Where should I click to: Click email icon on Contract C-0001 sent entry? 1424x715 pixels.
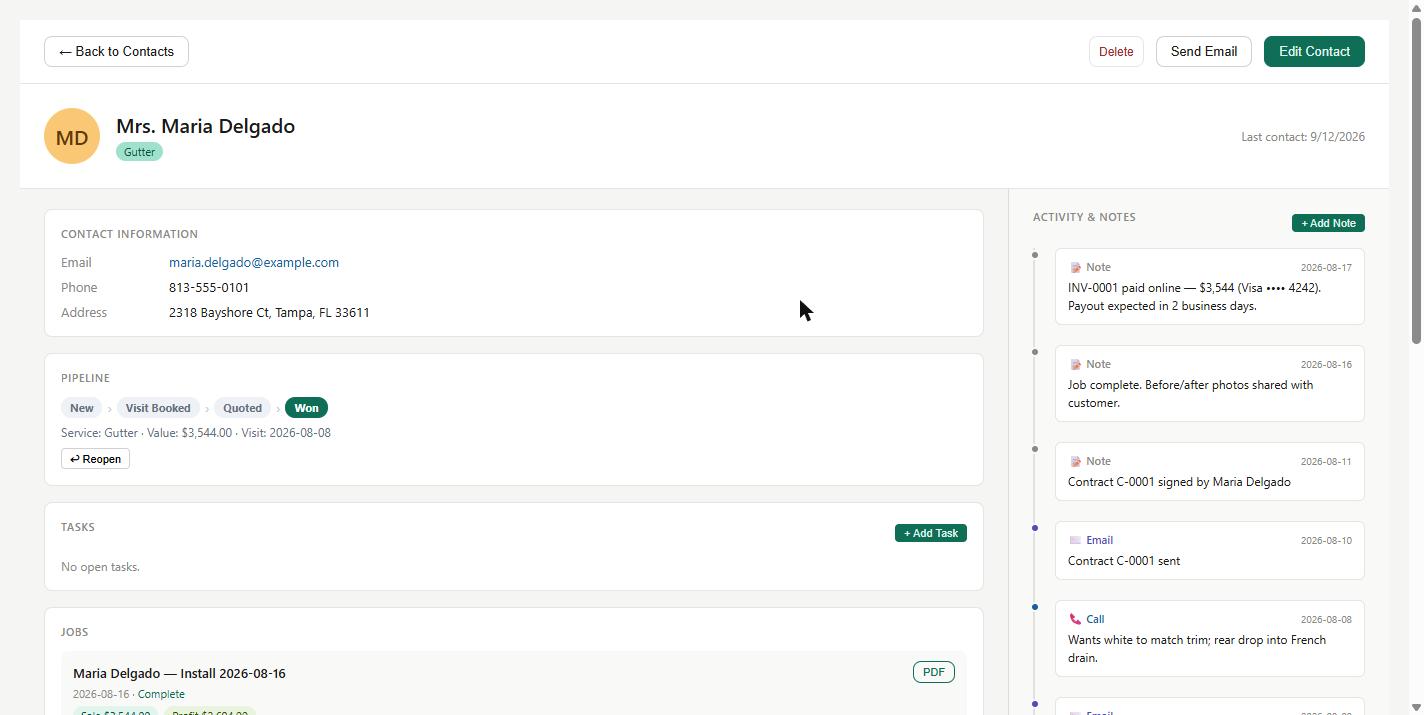click(x=1075, y=541)
